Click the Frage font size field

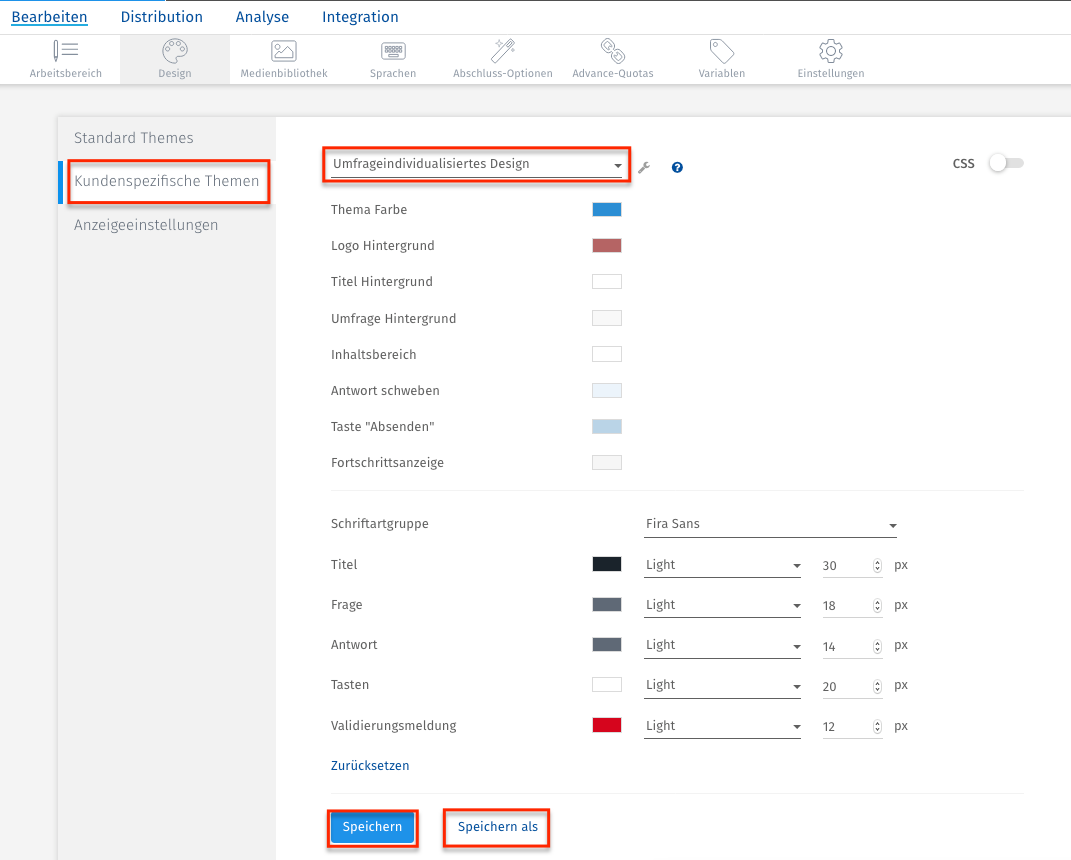coord(843,606)
